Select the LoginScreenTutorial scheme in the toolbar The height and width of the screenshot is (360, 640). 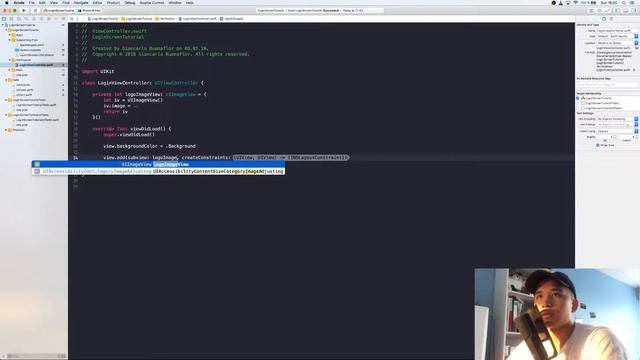coord(59,11)
